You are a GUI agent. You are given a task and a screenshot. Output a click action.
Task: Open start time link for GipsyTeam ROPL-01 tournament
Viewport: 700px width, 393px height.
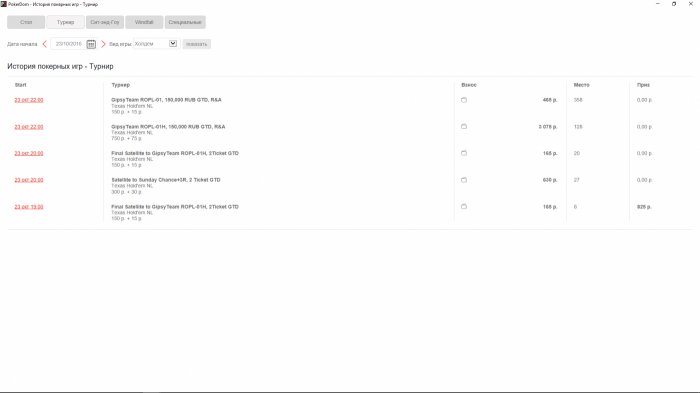click(x=29, y=100)
